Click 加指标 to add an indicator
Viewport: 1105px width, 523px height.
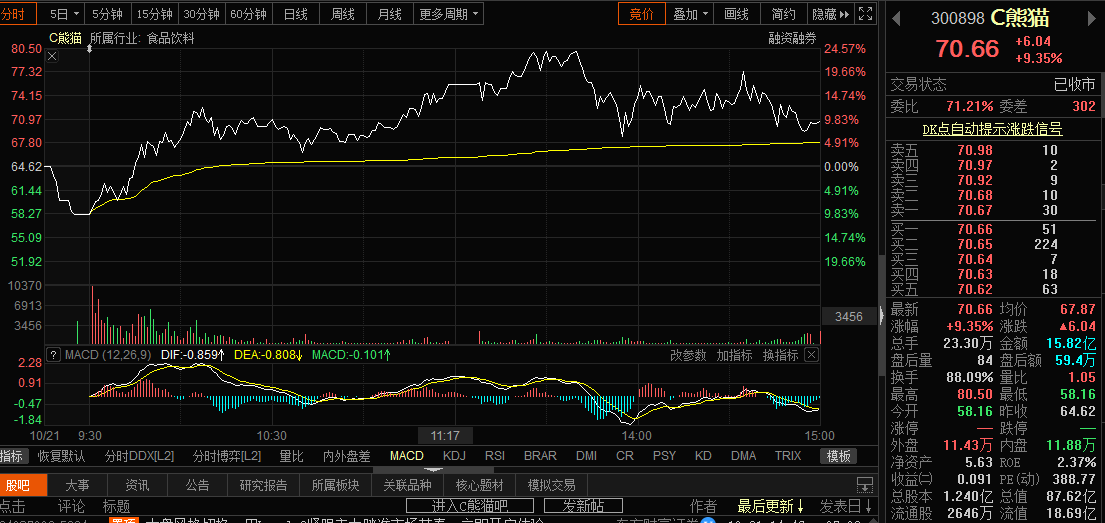(x=734, y=355)
